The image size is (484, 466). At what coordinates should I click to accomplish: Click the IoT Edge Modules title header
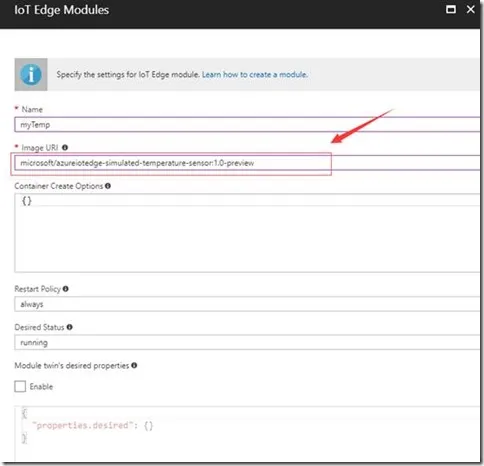[62, 10]
